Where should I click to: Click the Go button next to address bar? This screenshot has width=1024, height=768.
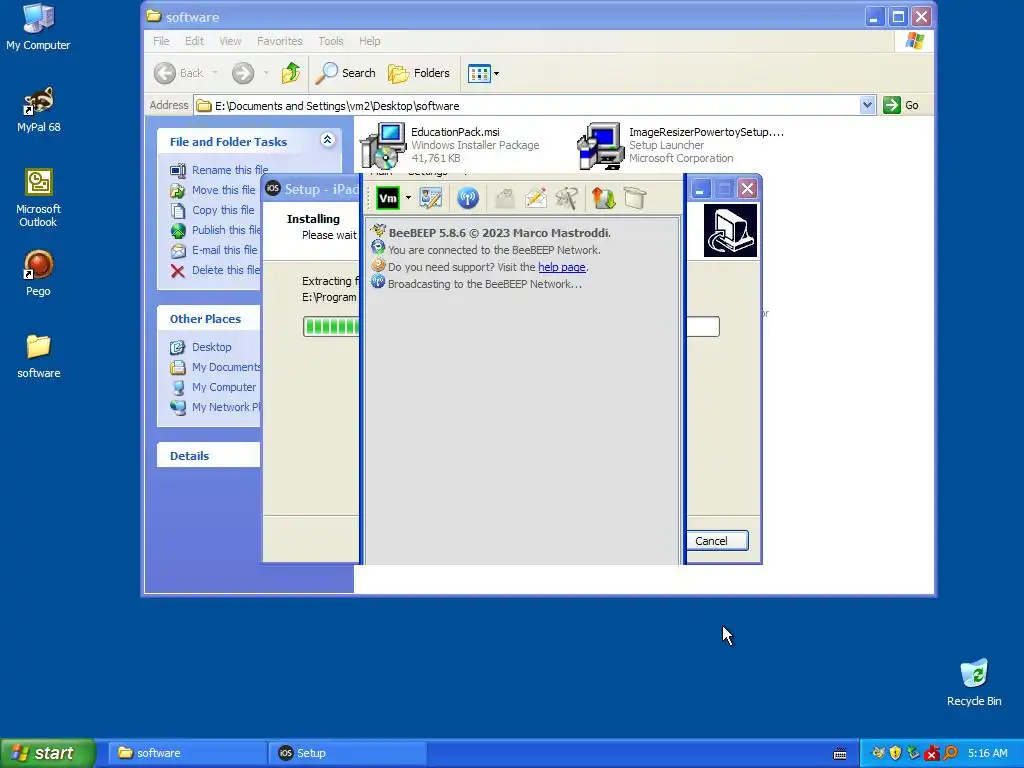click(x=901, y=105)
